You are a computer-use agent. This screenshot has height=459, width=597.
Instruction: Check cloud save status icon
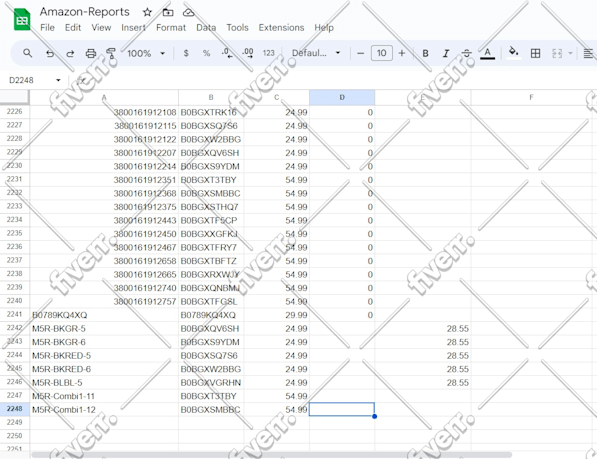(188, 13)
